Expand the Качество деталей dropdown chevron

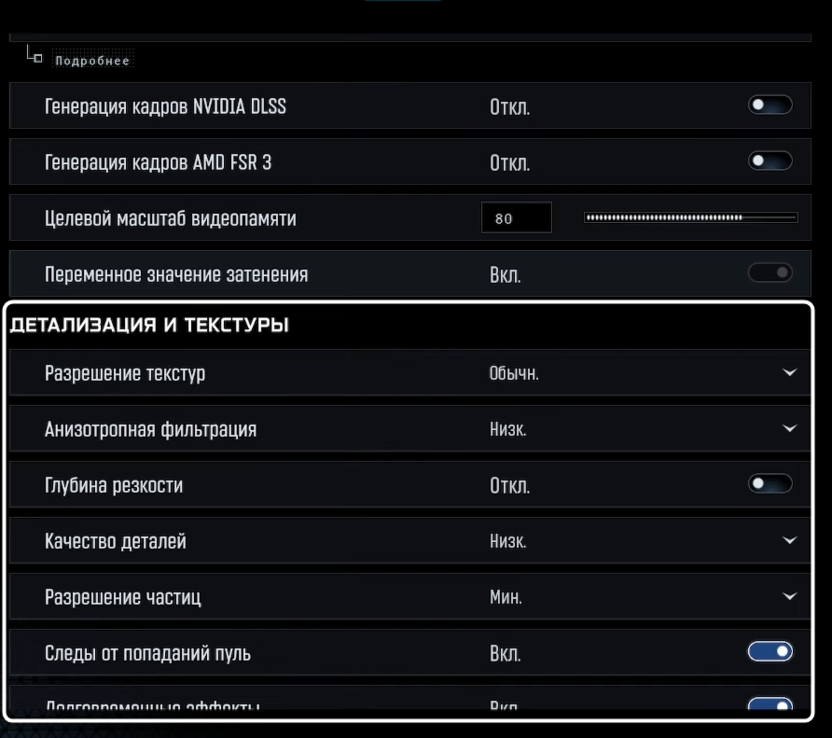(x=790, y=541)
